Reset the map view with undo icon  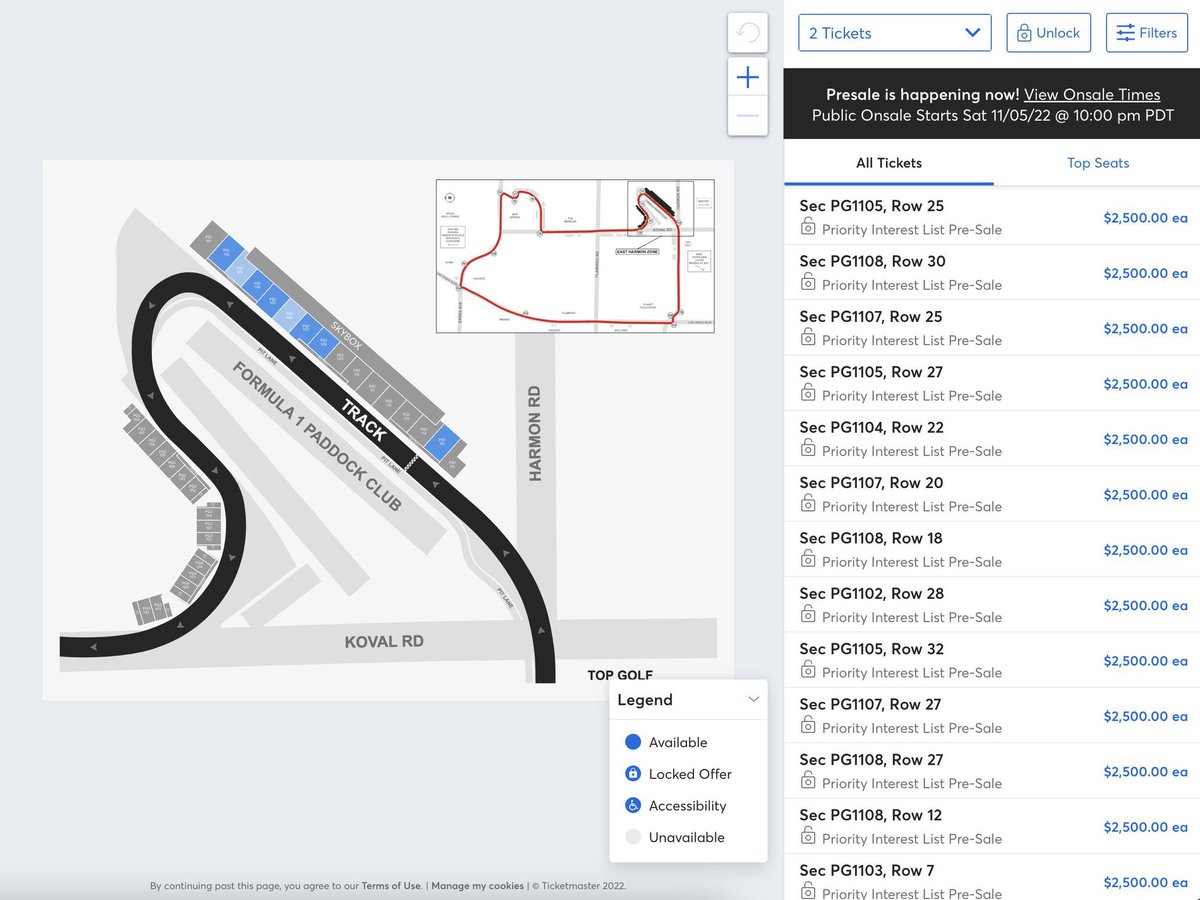[747, 33]
